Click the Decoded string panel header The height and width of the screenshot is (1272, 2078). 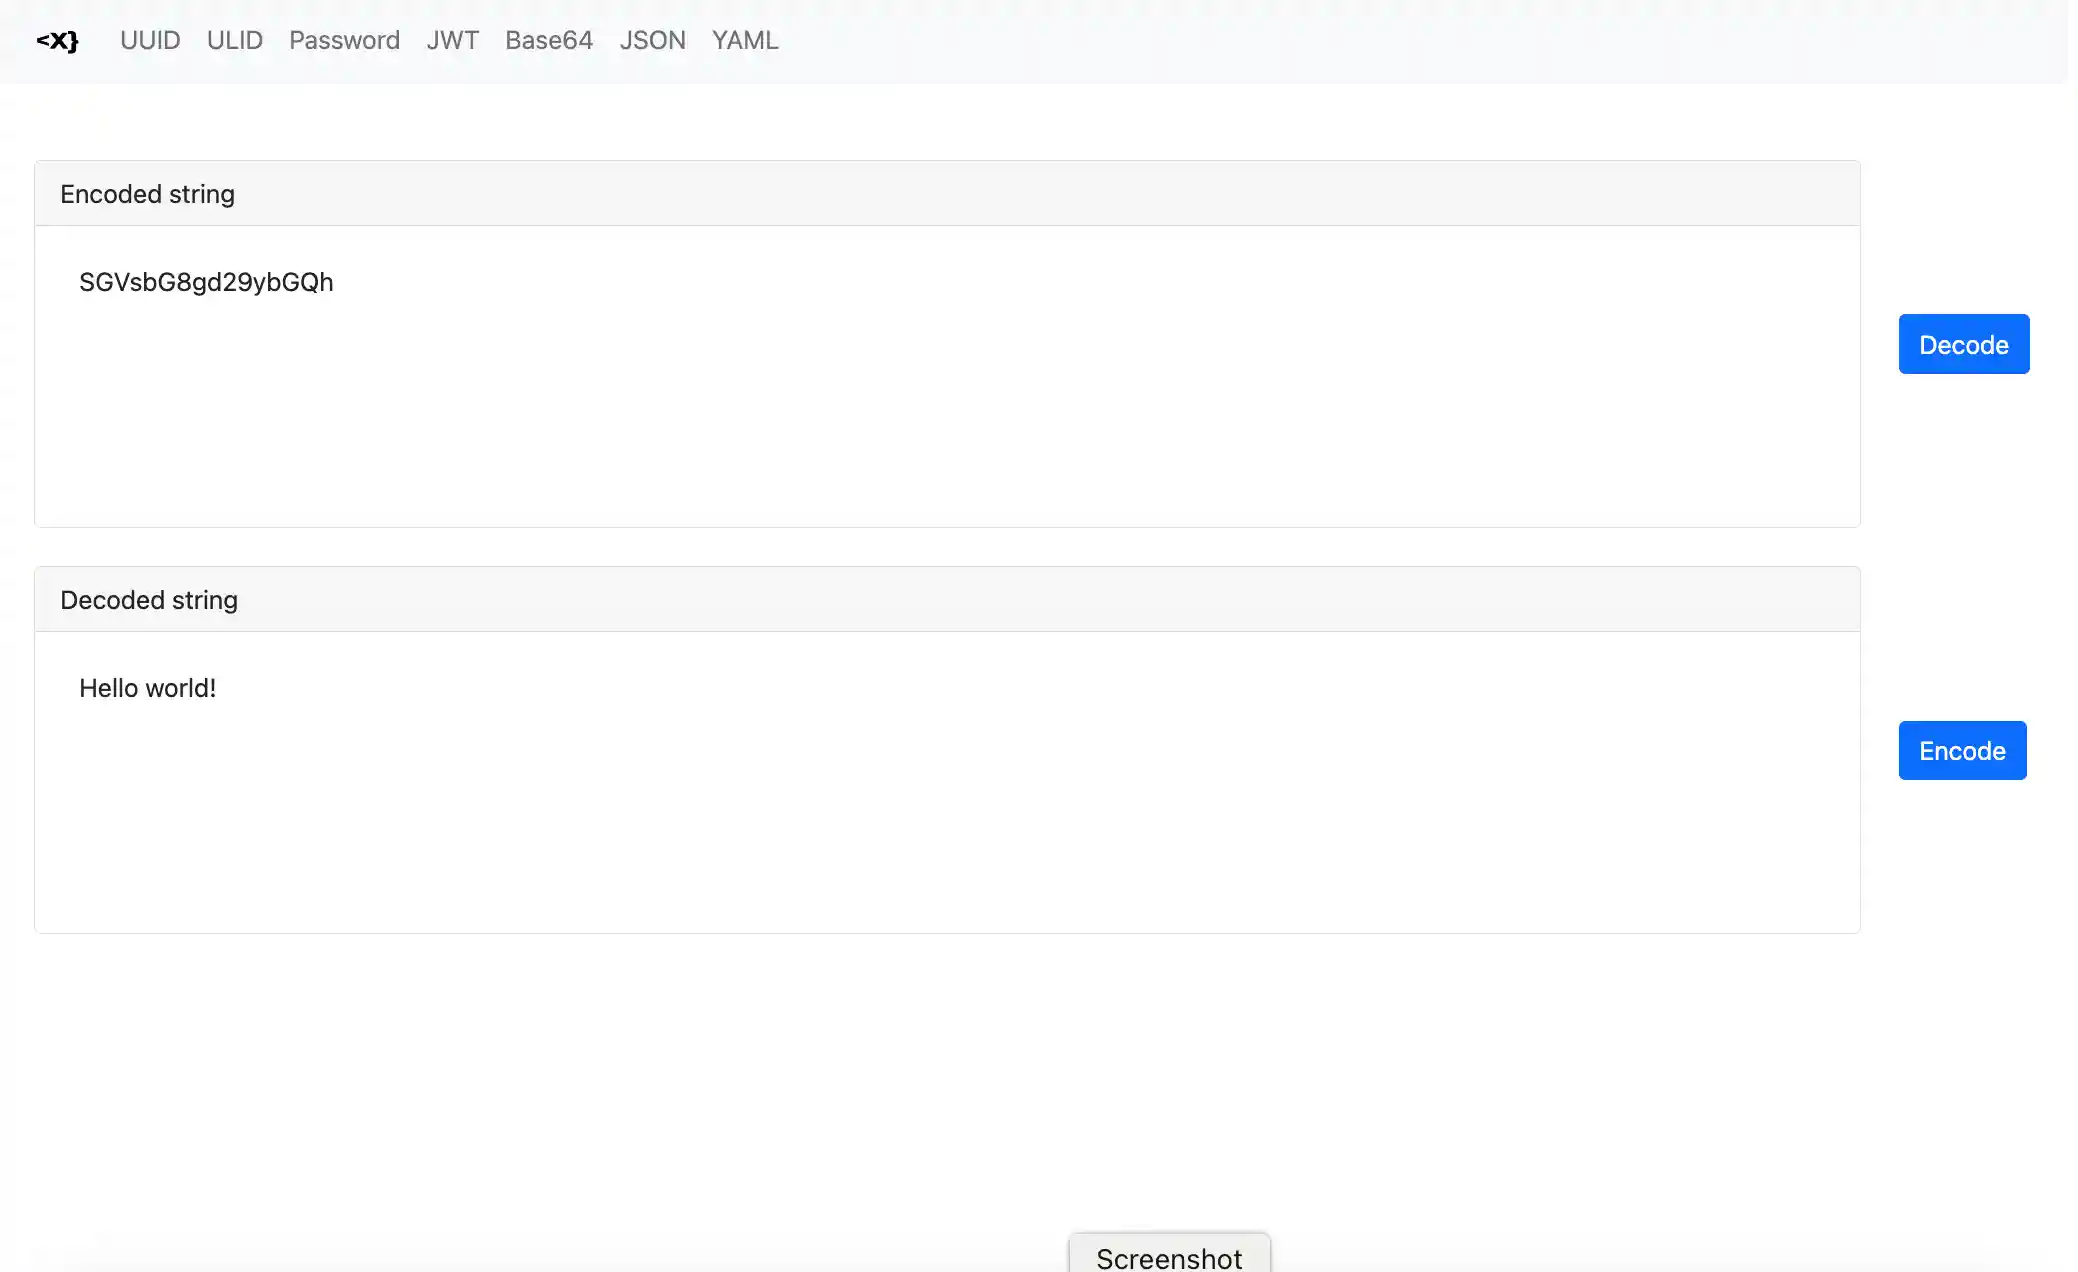[x=149, y=600]
